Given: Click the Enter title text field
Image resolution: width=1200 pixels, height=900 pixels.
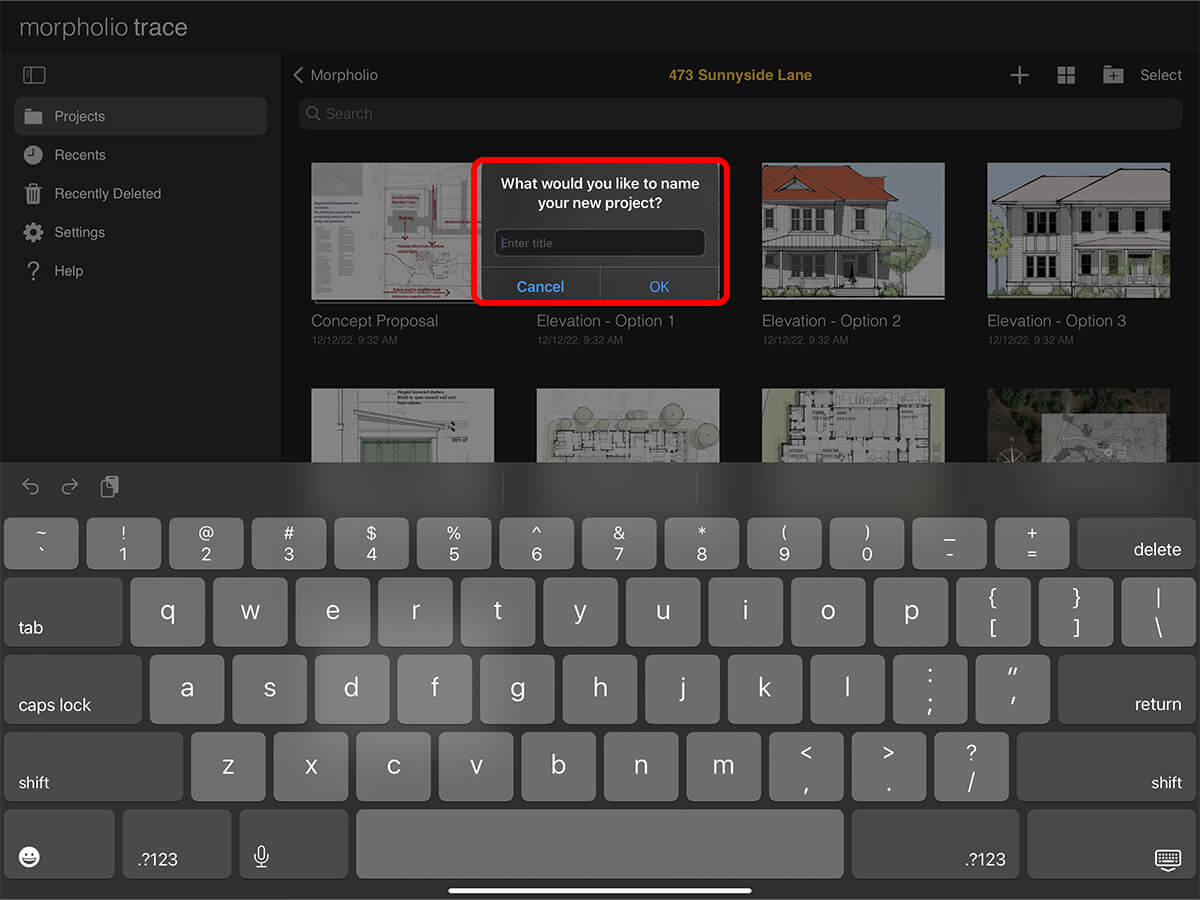Looking at the screenshot, I should pyautogui.click(x=600, y=243).
